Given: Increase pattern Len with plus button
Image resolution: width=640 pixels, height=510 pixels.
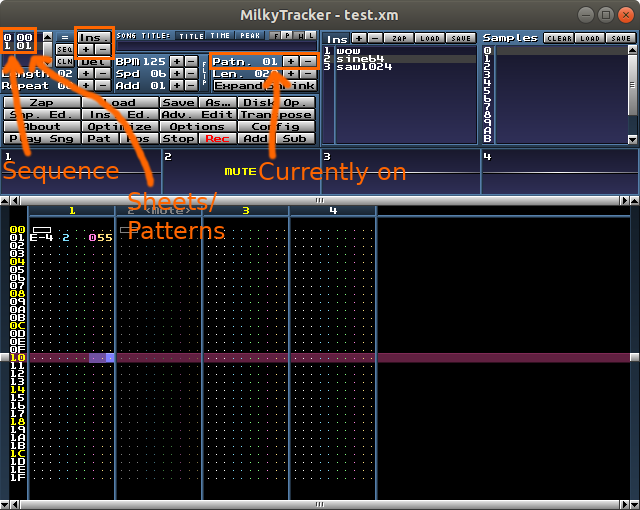Looking at the screenshot, I should [291, 74].
